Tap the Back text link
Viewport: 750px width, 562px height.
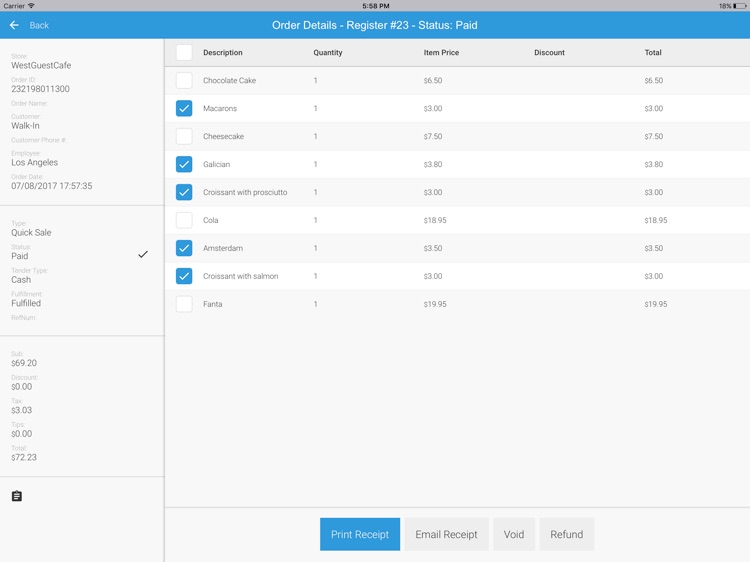point(39,25)
